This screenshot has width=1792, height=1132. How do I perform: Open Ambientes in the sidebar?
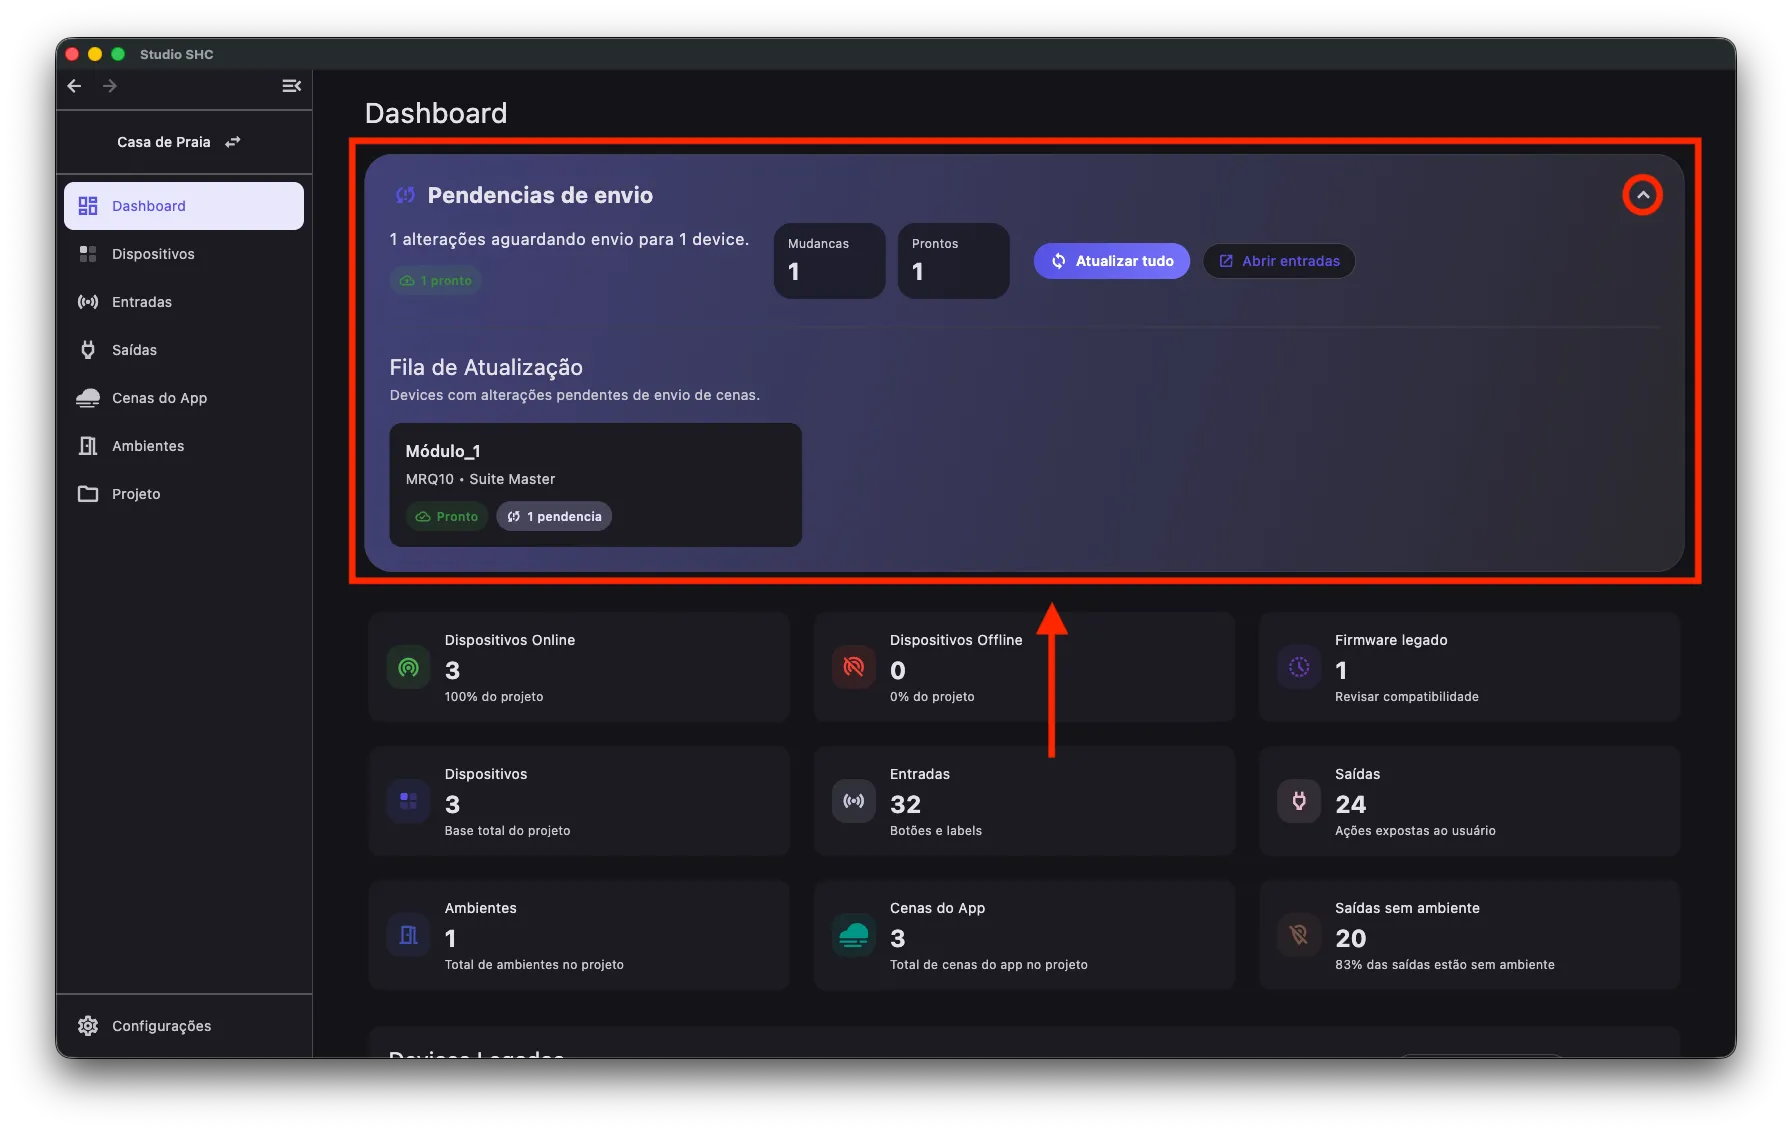[x=184, y=446]
